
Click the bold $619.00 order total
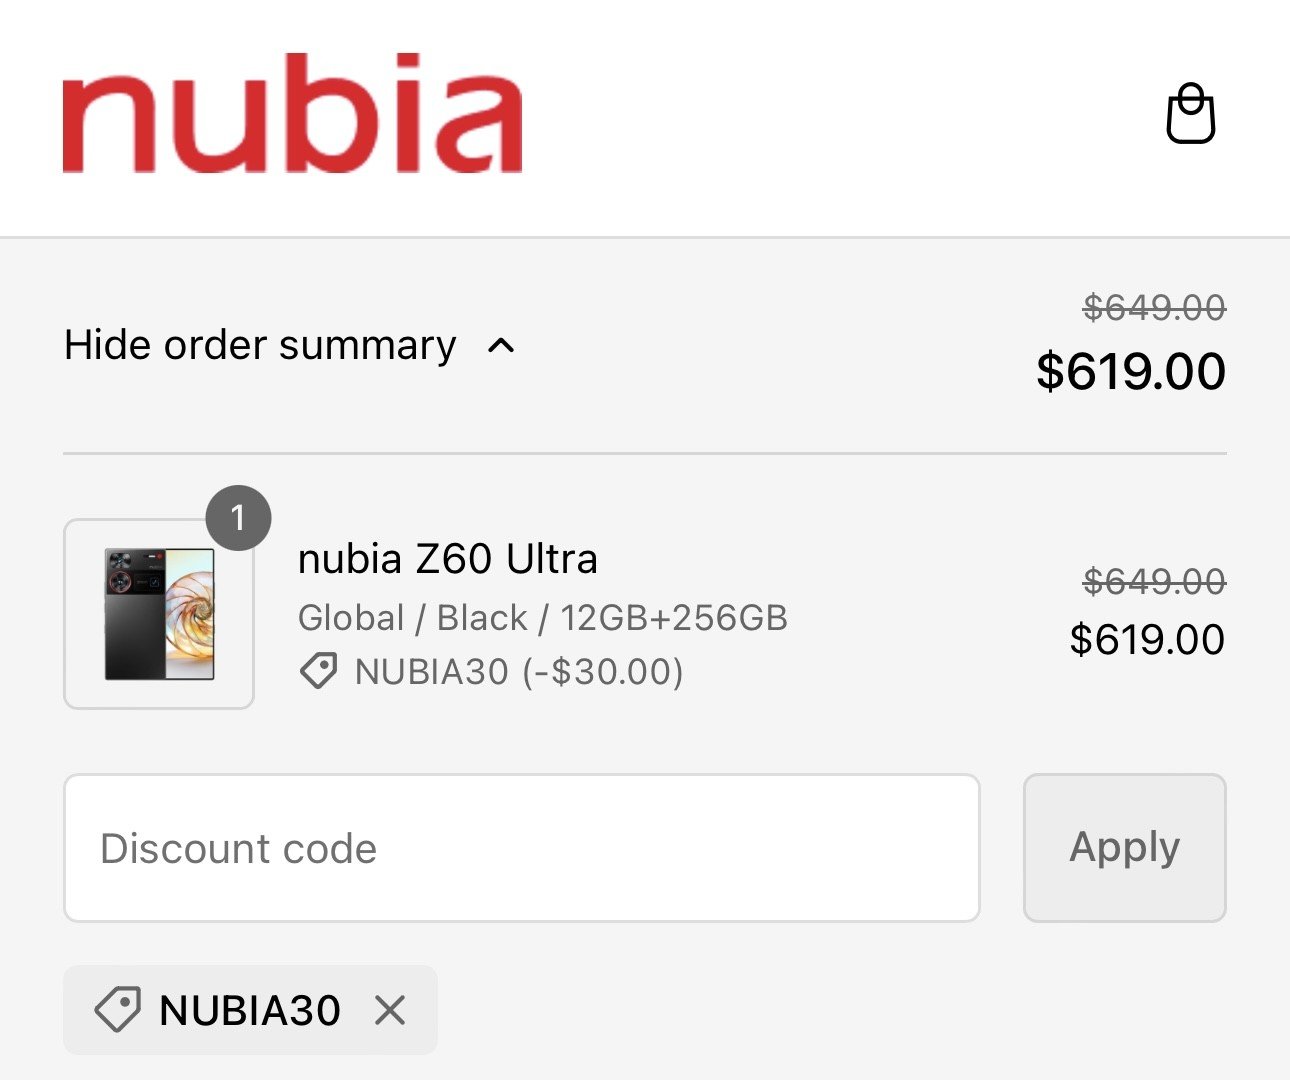click(x=1130, y=371)
